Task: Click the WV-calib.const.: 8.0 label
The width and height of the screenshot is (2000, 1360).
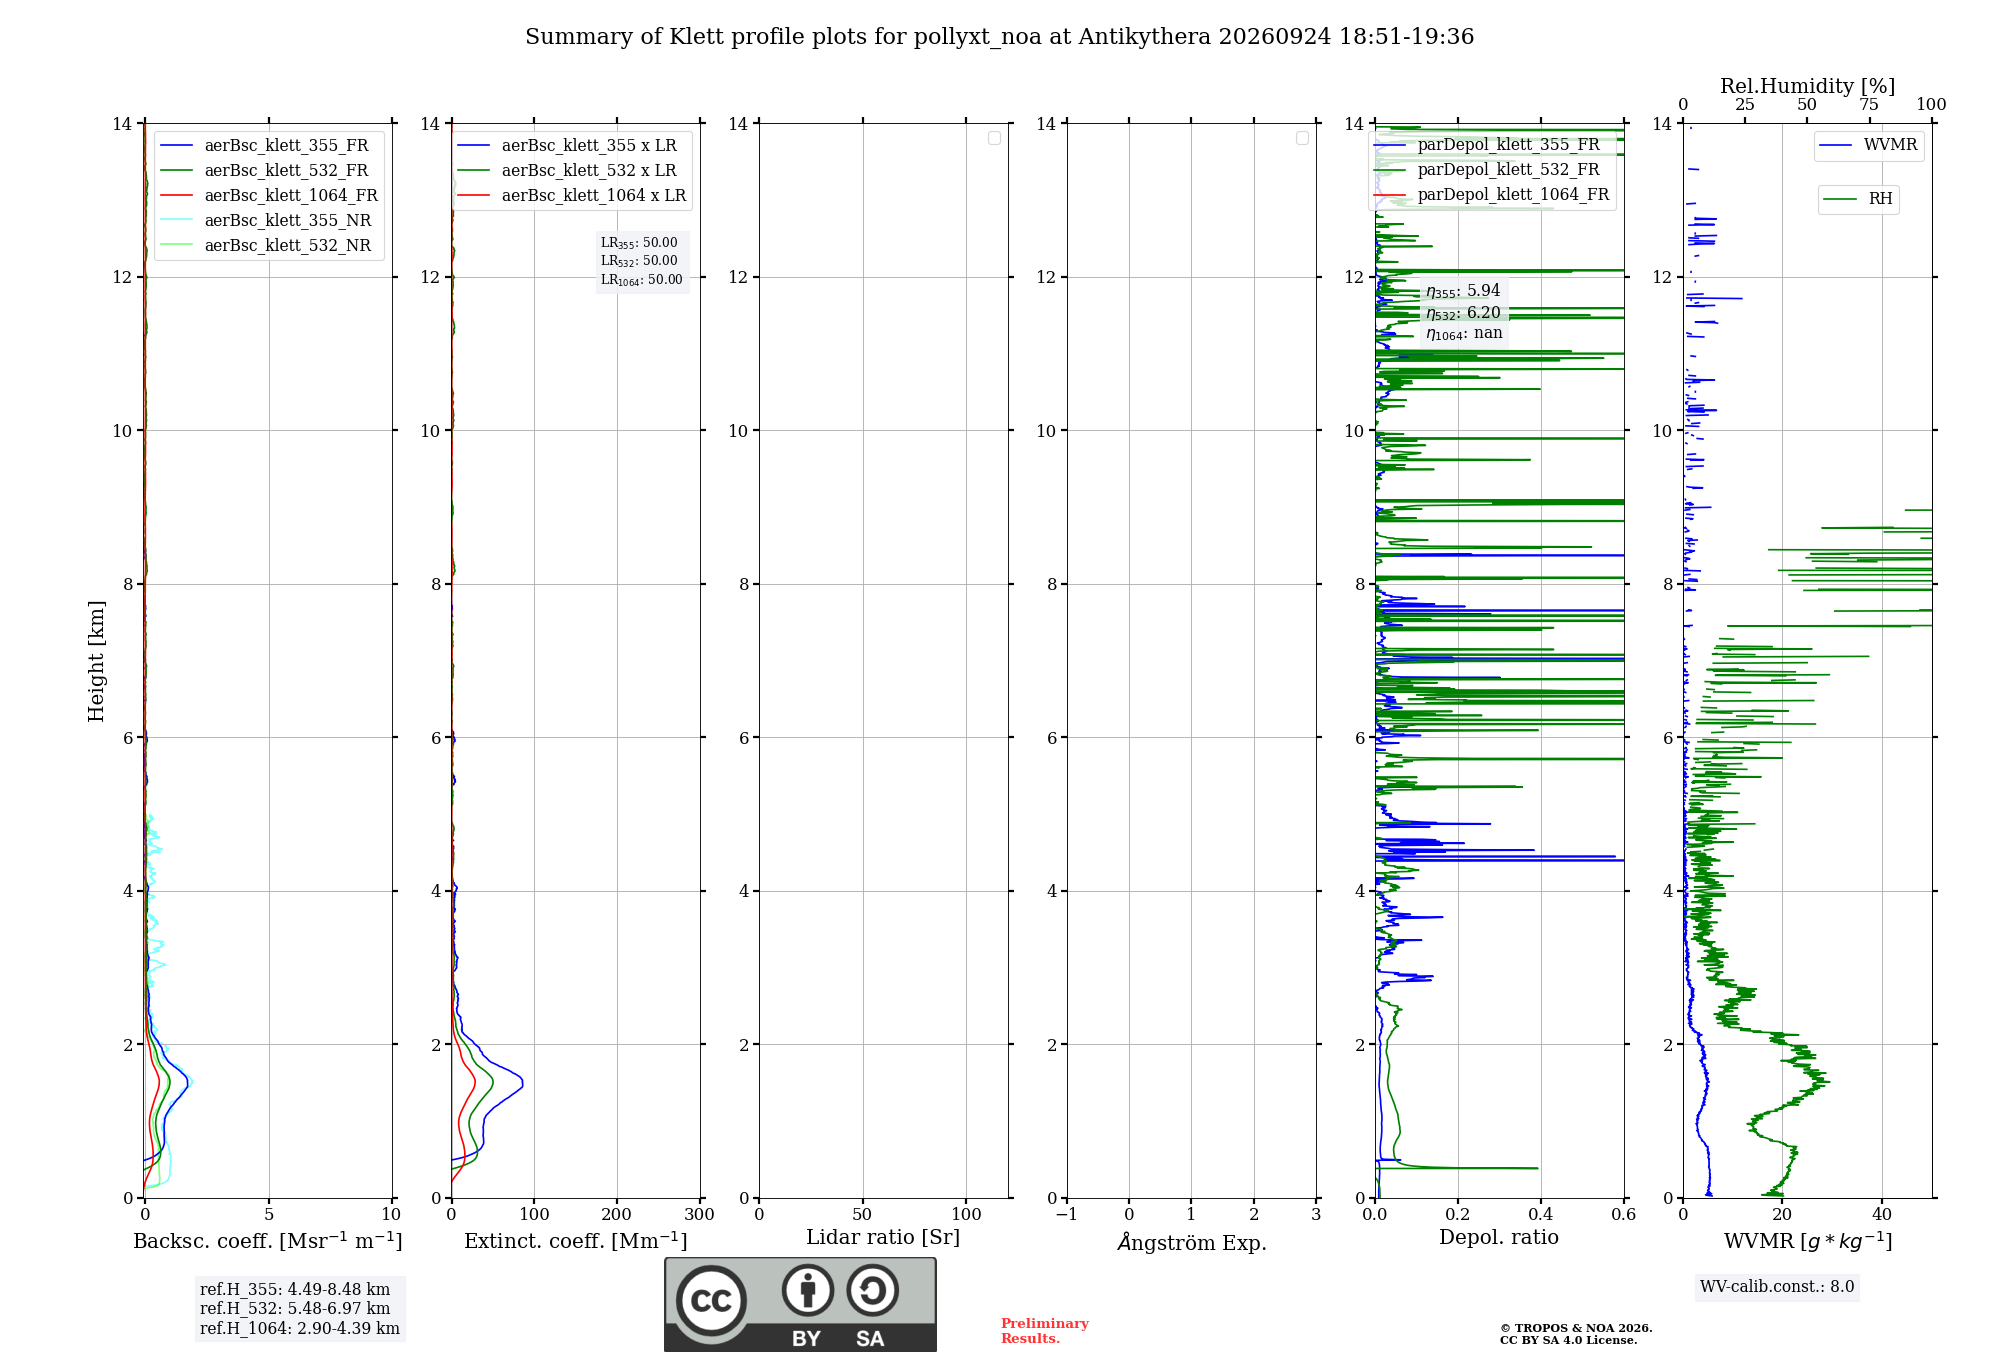Action: pyautogui.click(x=1777, y=1287)
